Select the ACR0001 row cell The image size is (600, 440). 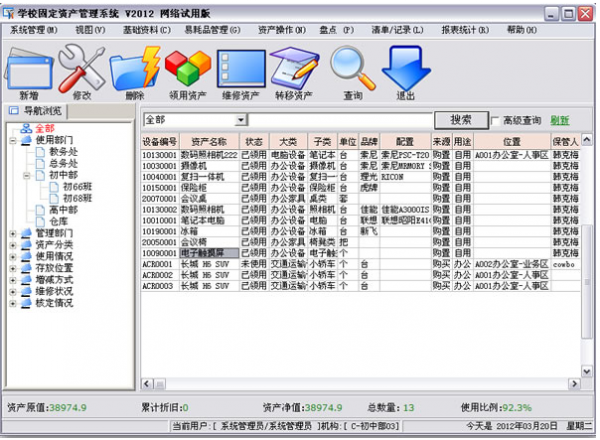point(160,264)
